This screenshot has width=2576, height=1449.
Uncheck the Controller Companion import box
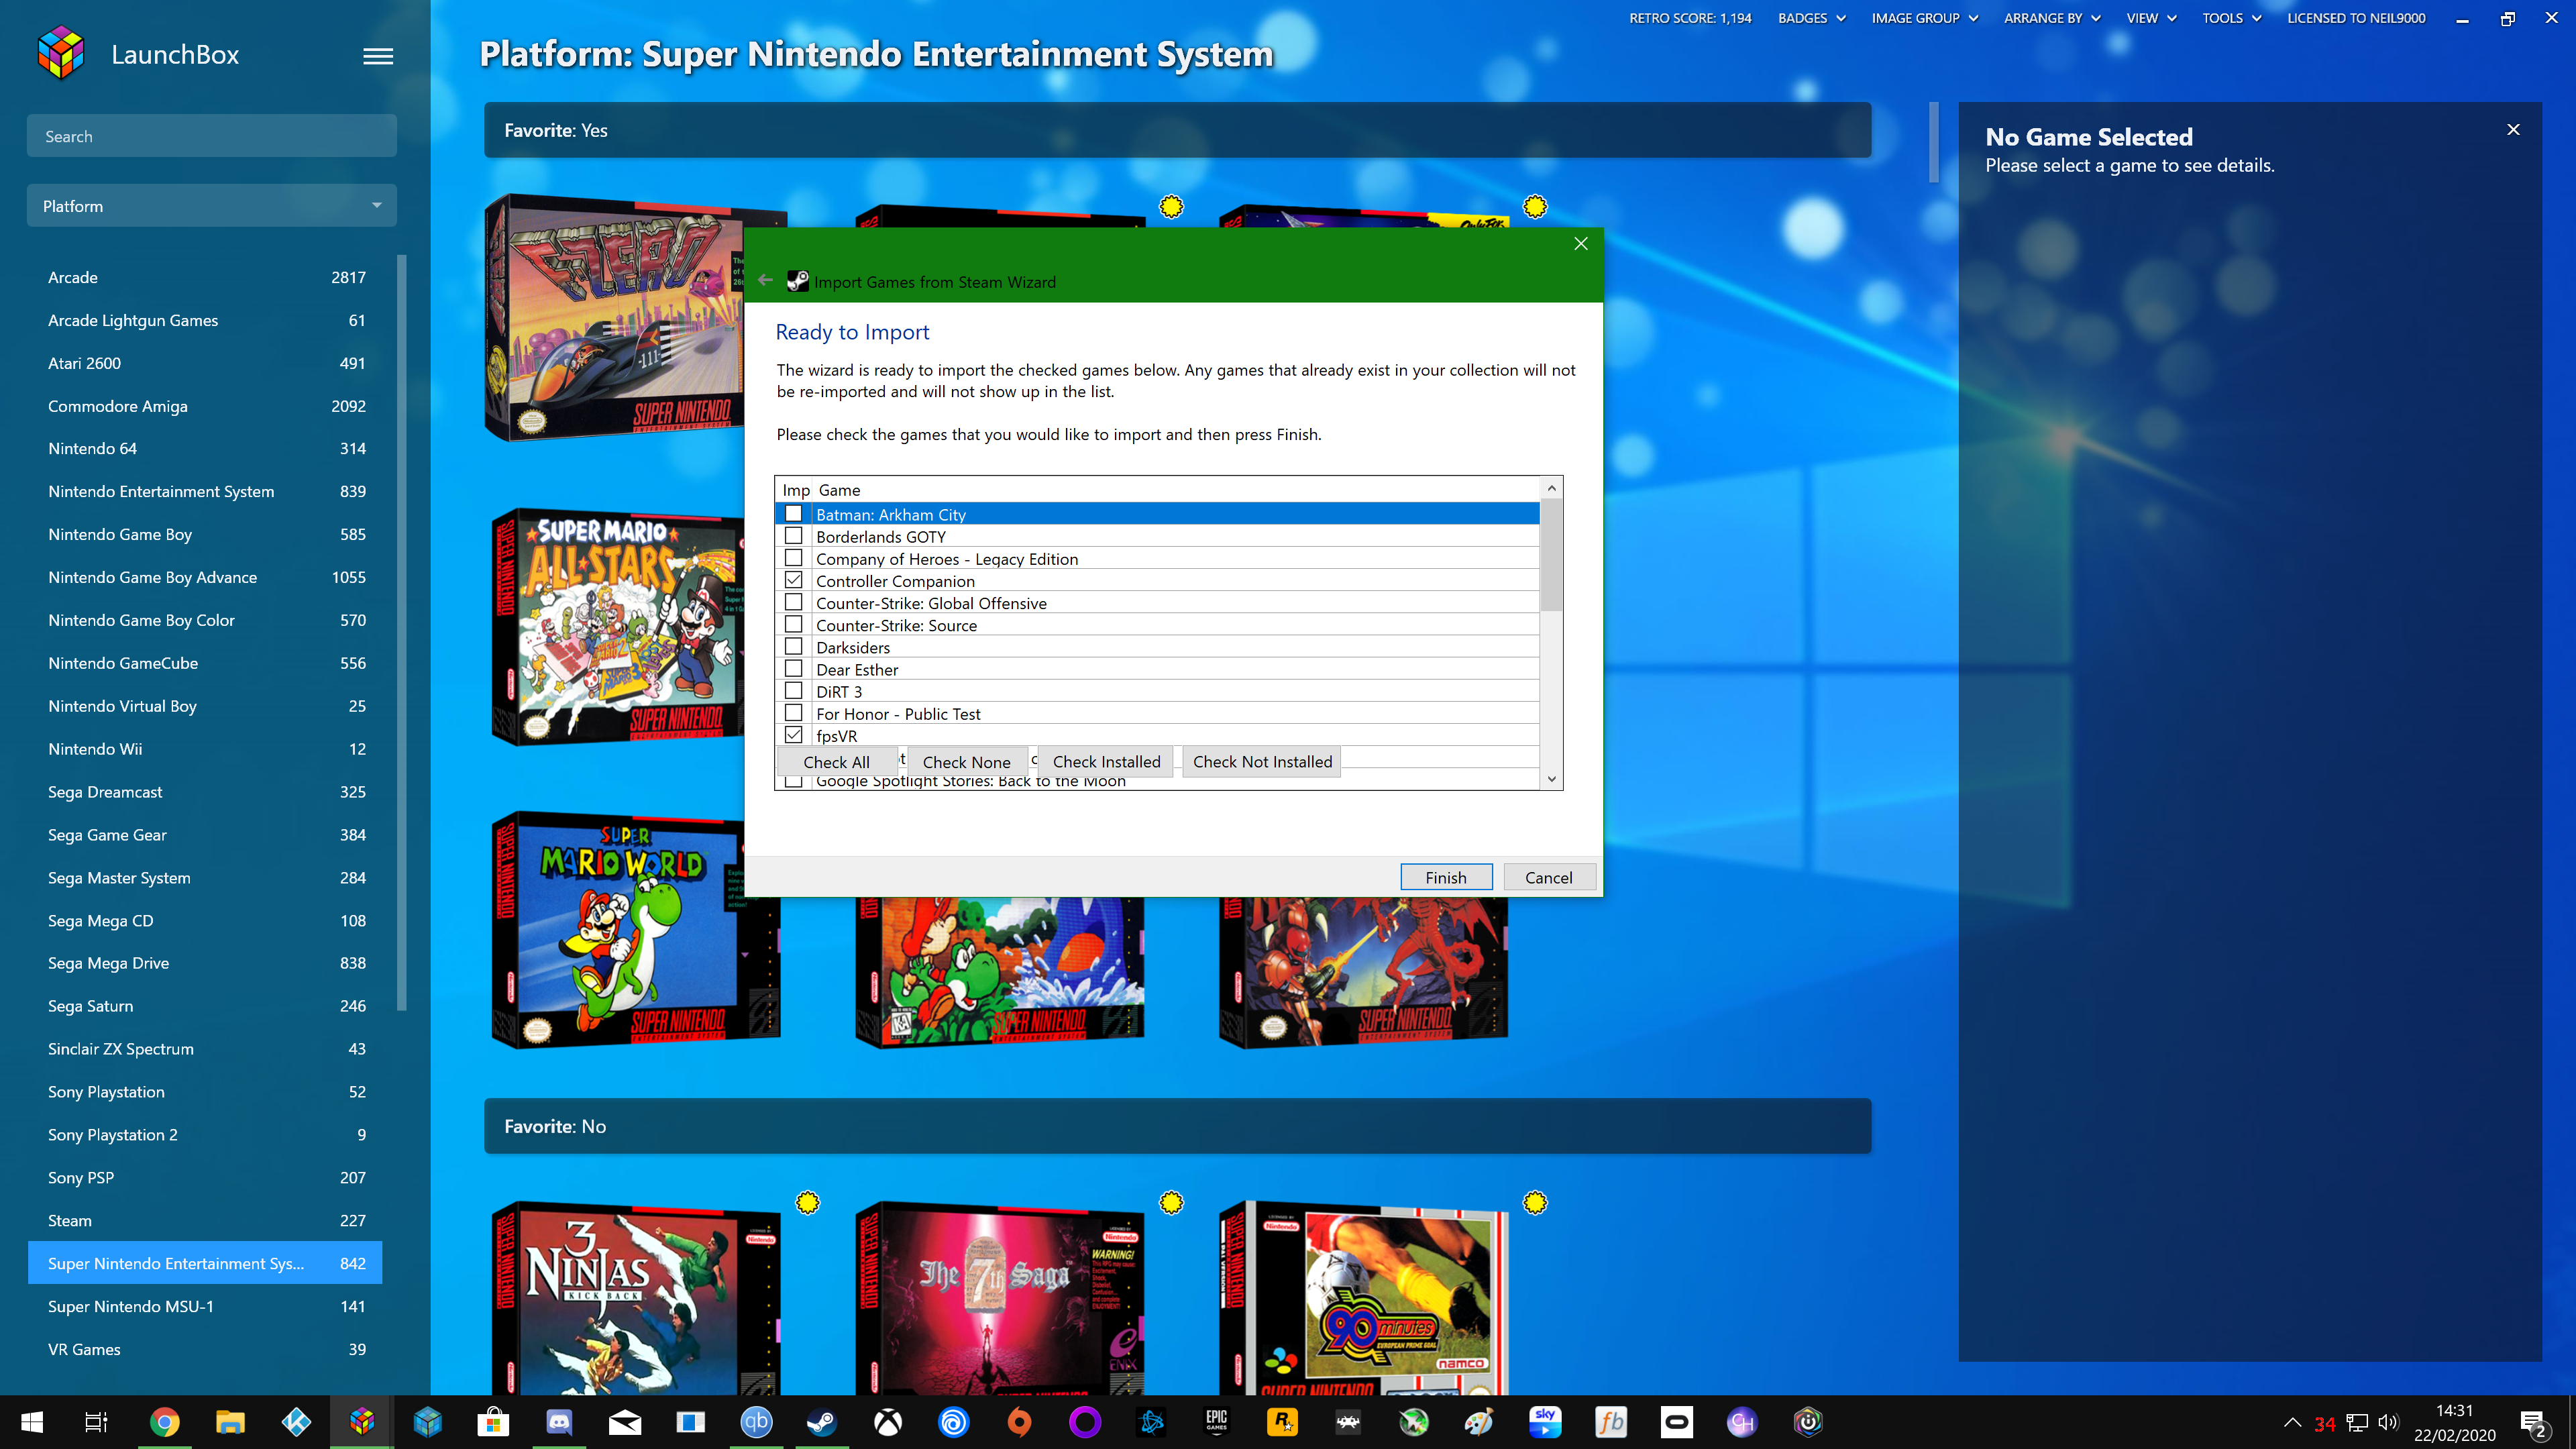794,580
